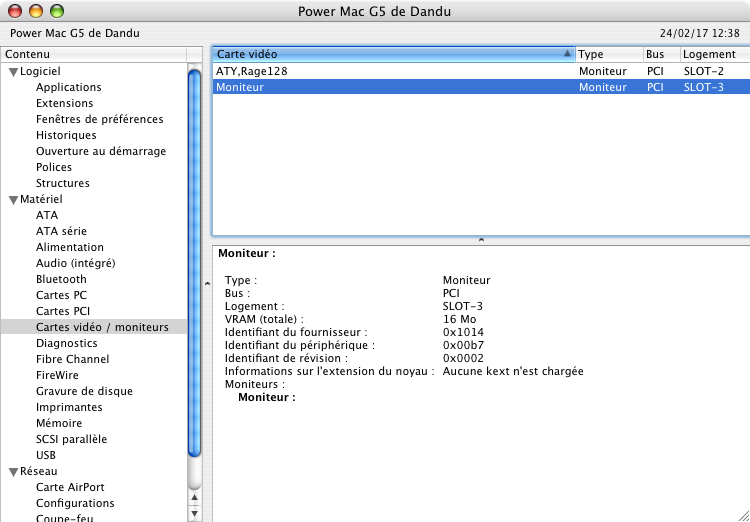The image size is (750, 522).
Task: Select Carte AirPort under Réseau
Action: pyautogui.click(x=70, y=488)
